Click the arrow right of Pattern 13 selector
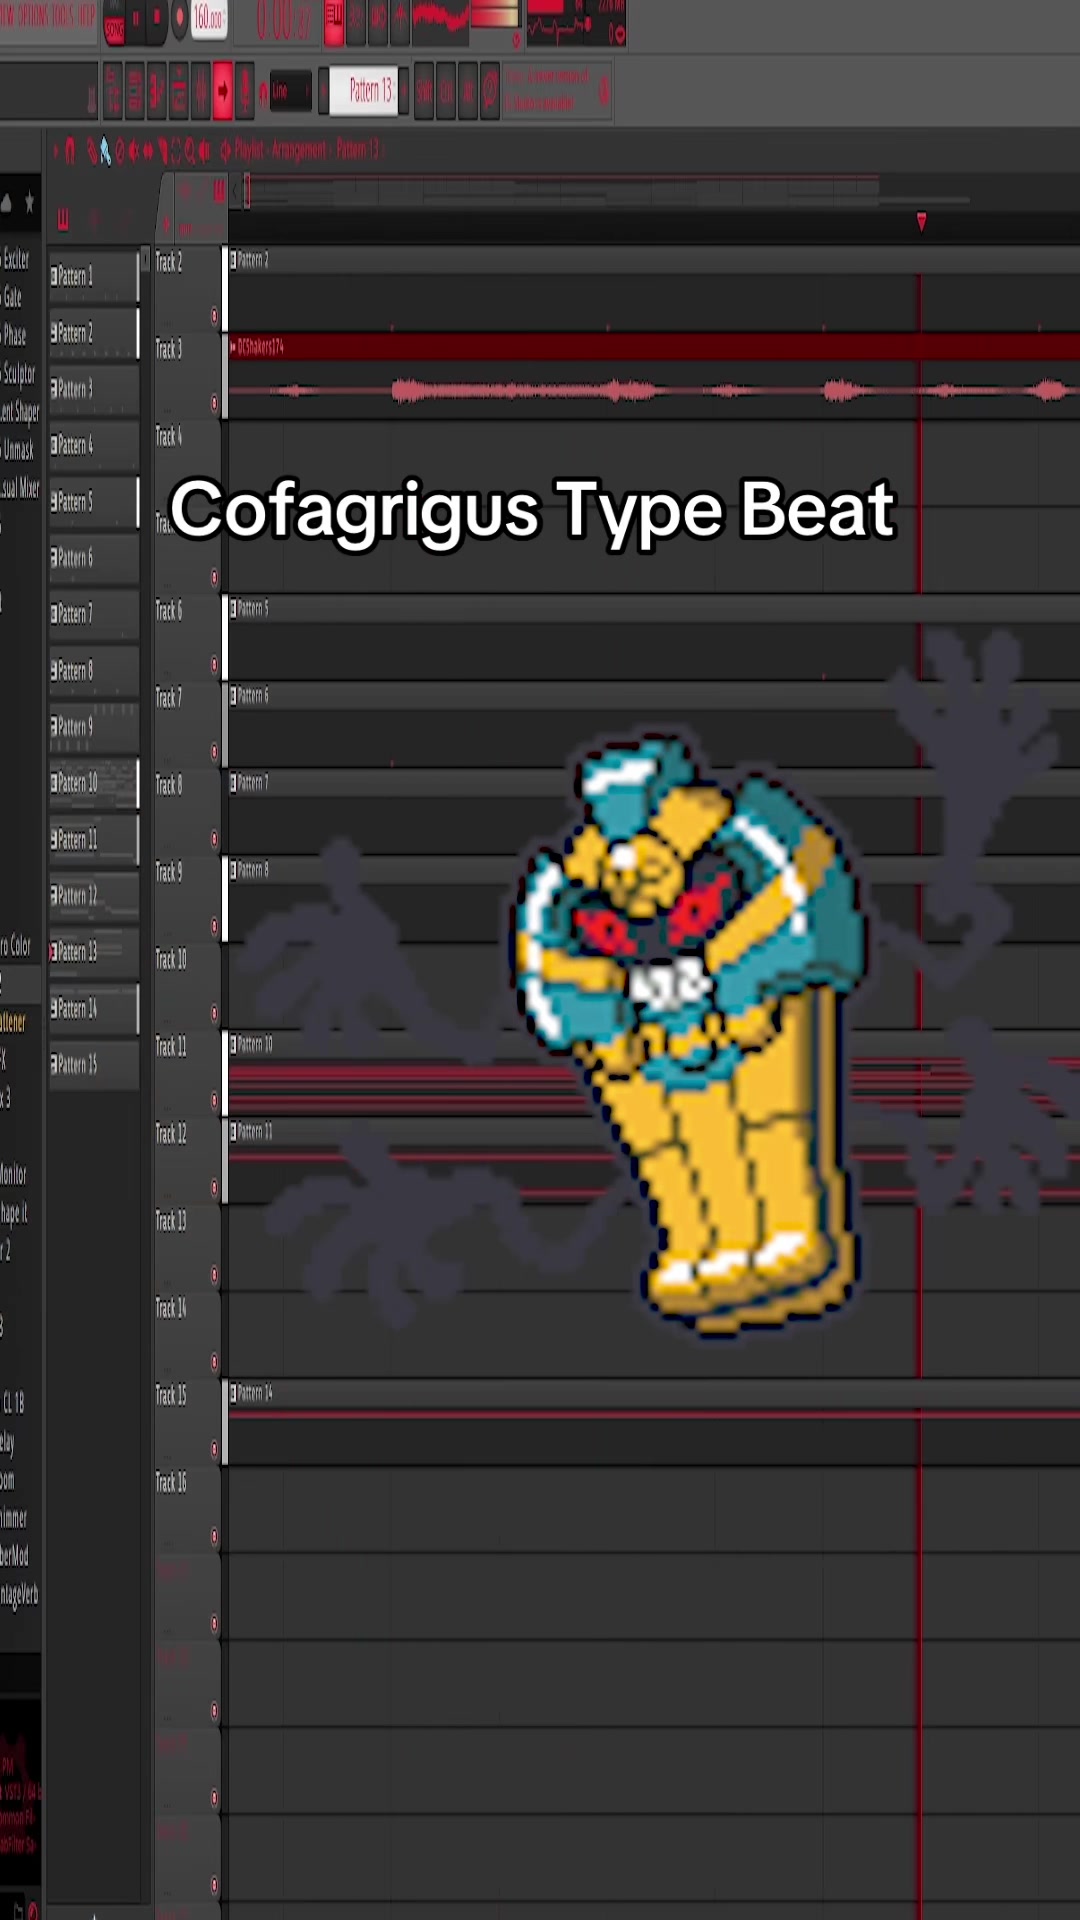The width and height of the screenshot is (1080, 1920). [404, 90]
